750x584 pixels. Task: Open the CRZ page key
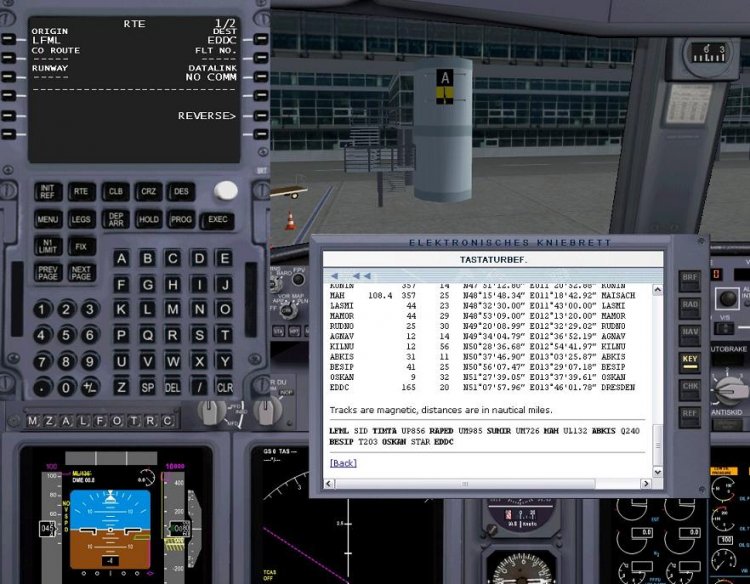tap(148, 191)
